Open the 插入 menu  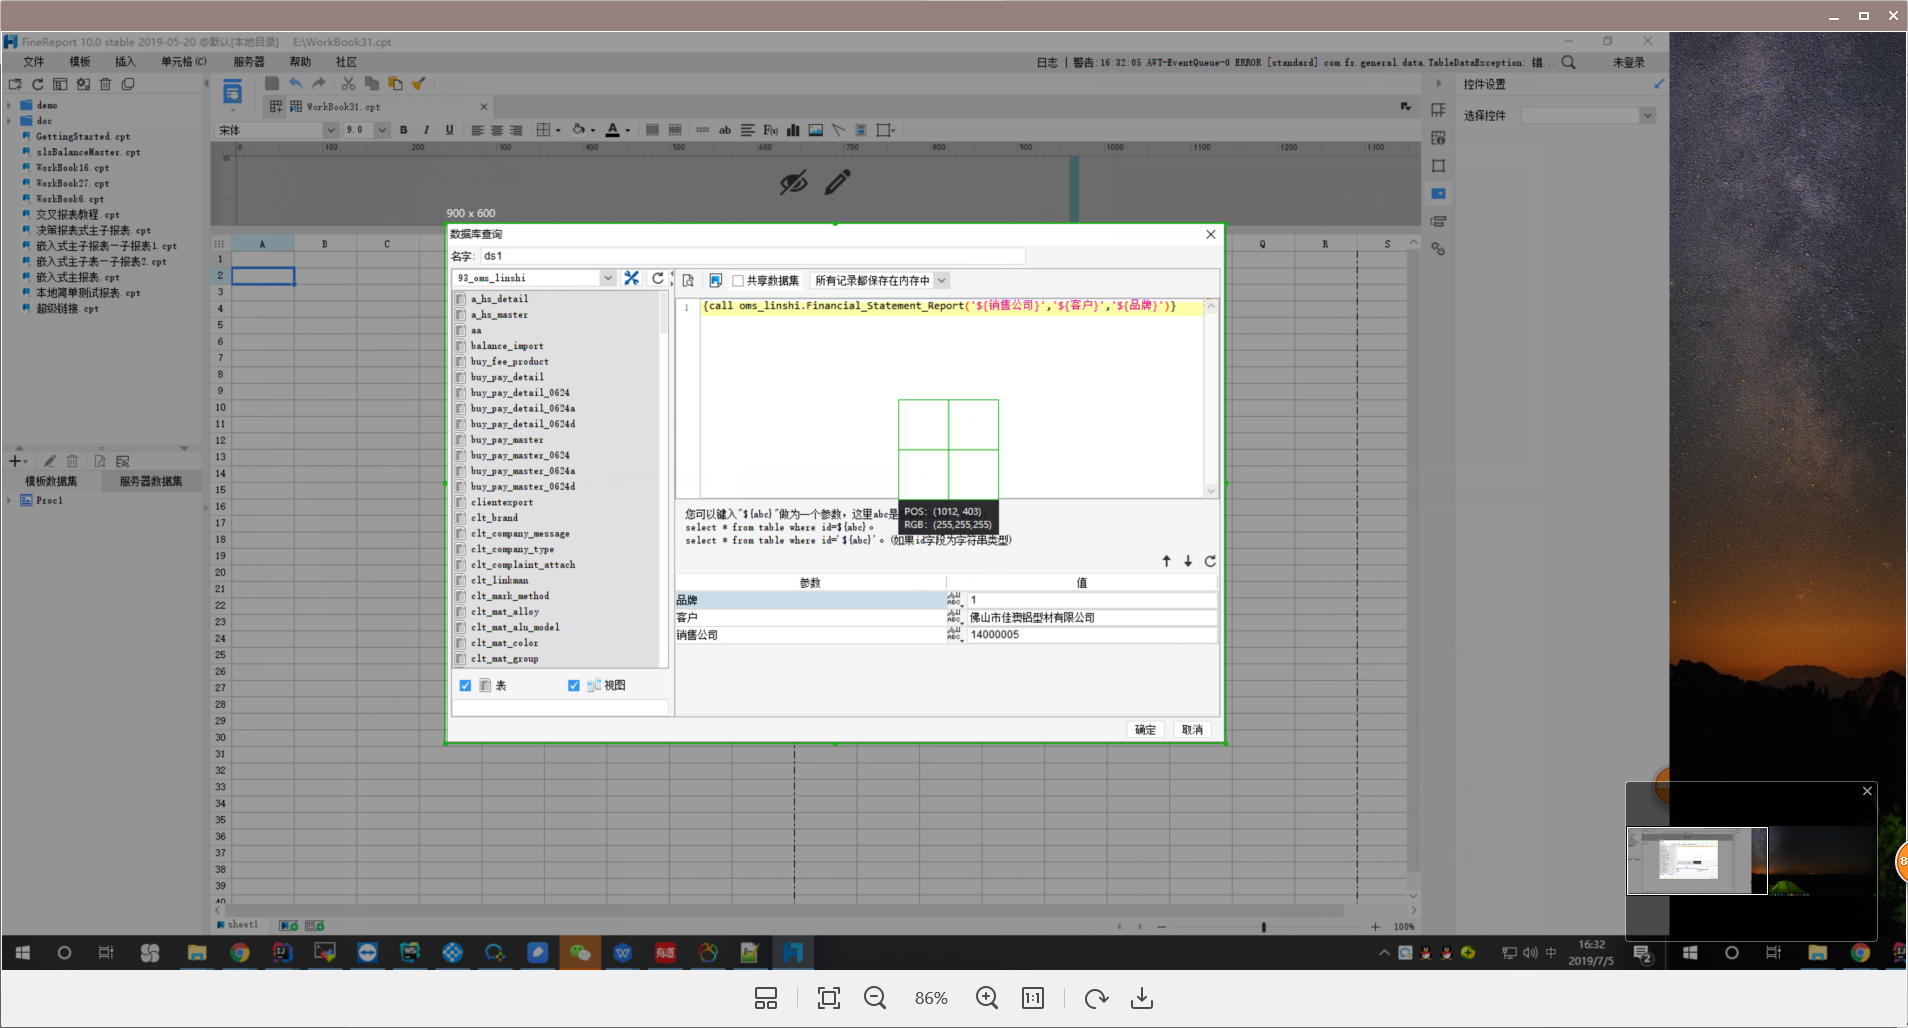pyautogui.click(x=125, y=62)
